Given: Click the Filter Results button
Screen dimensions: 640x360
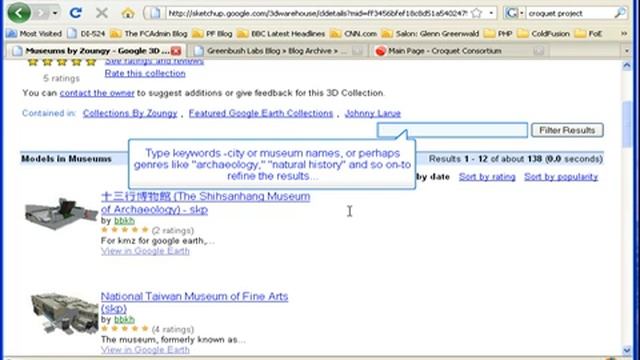Looking at the screenshot, I should click(x=567, y=130).
